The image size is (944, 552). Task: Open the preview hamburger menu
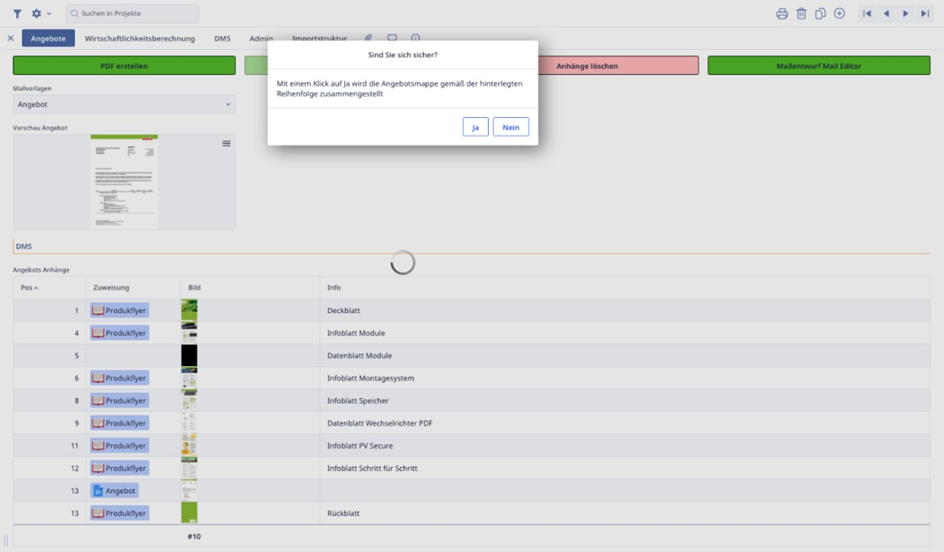click(x=226, y=144)
